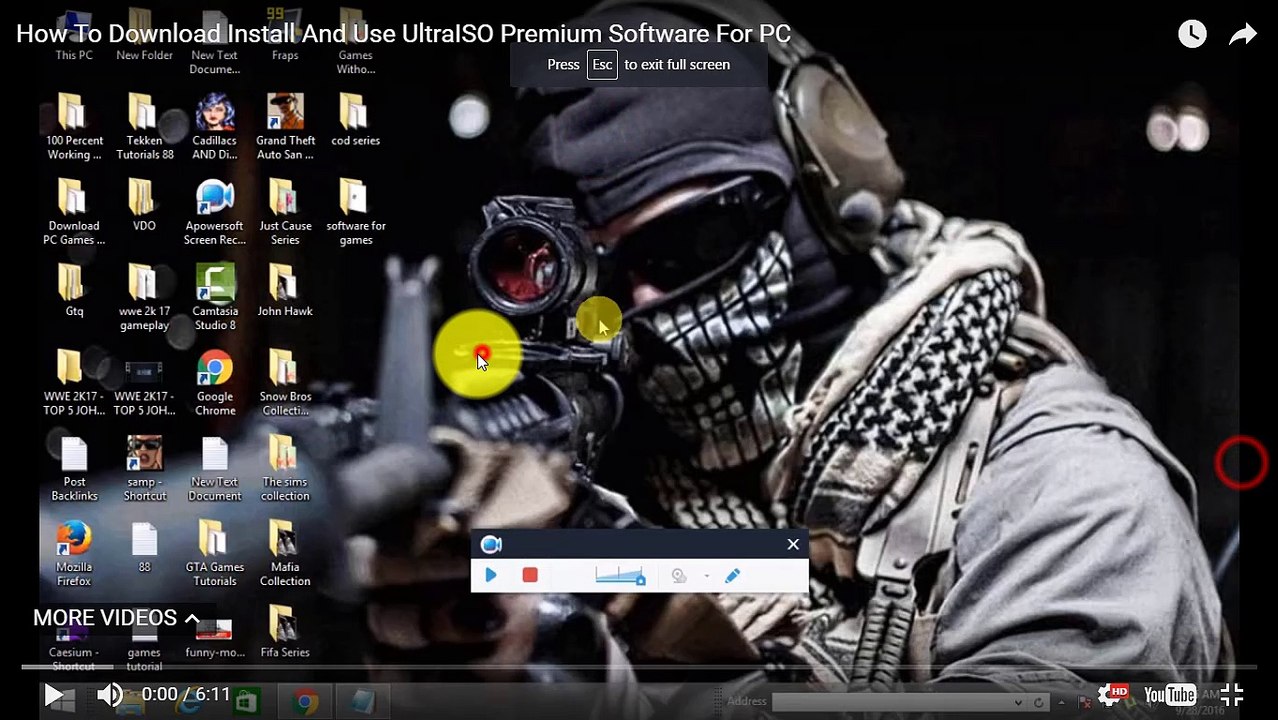Screen dimensions: 1278x720
Task: Mute the video with the speaker icon
Action: point(109,694)
